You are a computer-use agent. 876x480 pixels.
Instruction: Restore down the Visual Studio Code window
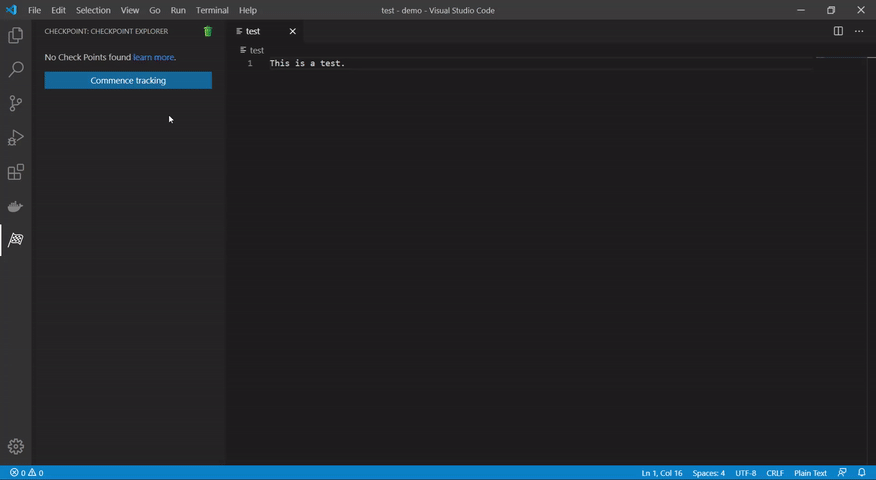(831, 10)
